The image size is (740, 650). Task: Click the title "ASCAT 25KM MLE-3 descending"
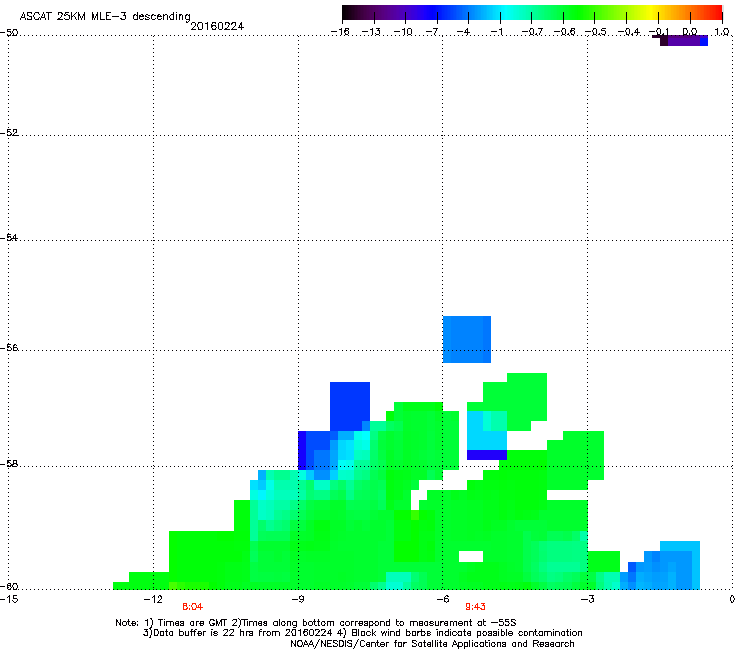click(105, 16)
